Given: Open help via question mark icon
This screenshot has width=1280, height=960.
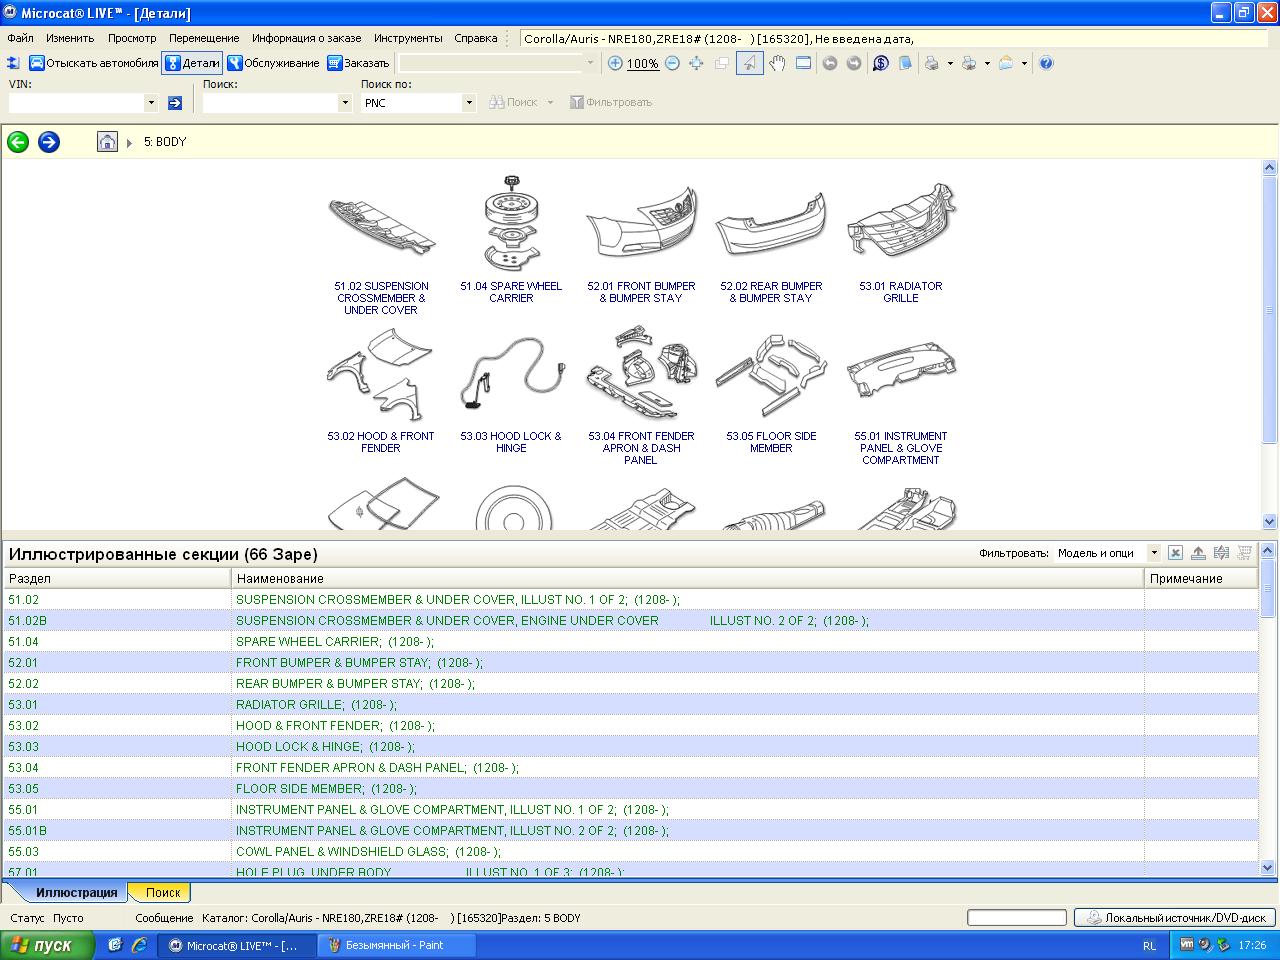Looking at the screenshot, I should coord(1046,63).
